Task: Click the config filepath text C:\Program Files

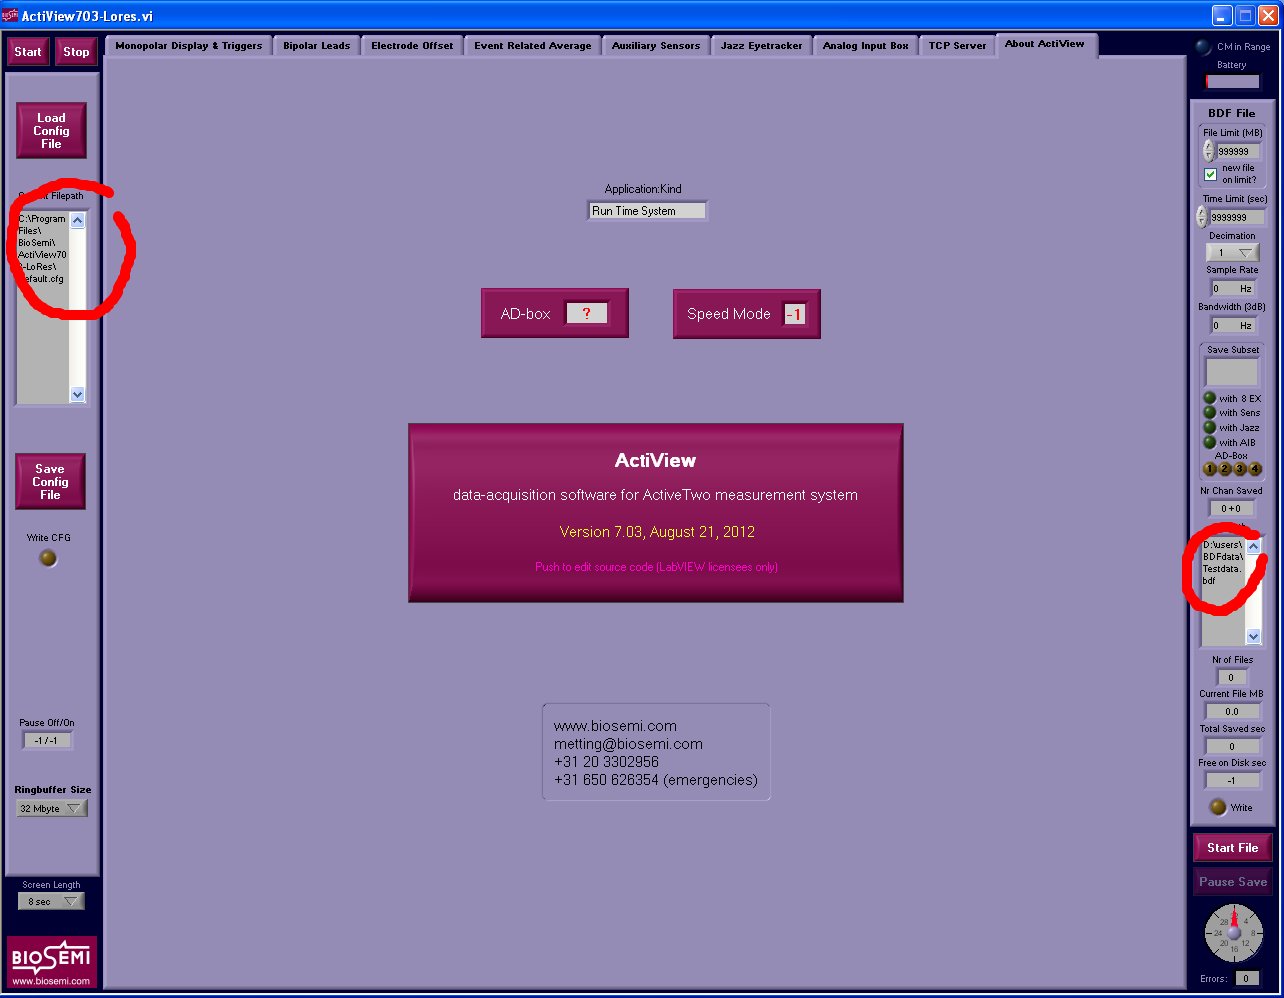Action: (43, 249)
